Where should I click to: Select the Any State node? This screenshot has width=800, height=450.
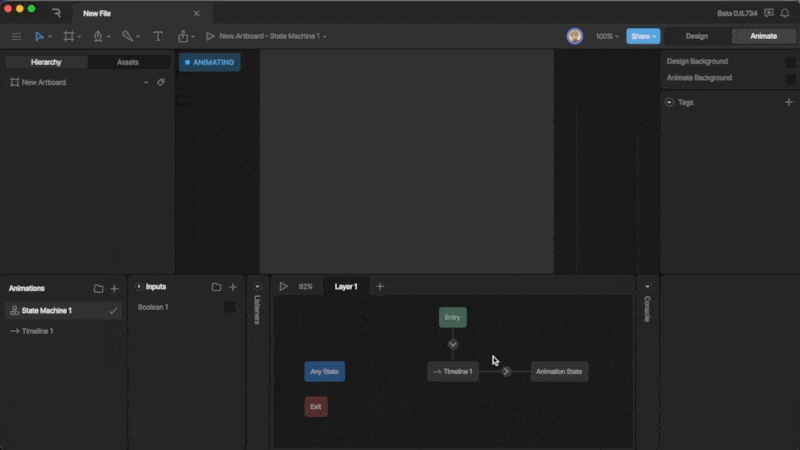point(324,371)
